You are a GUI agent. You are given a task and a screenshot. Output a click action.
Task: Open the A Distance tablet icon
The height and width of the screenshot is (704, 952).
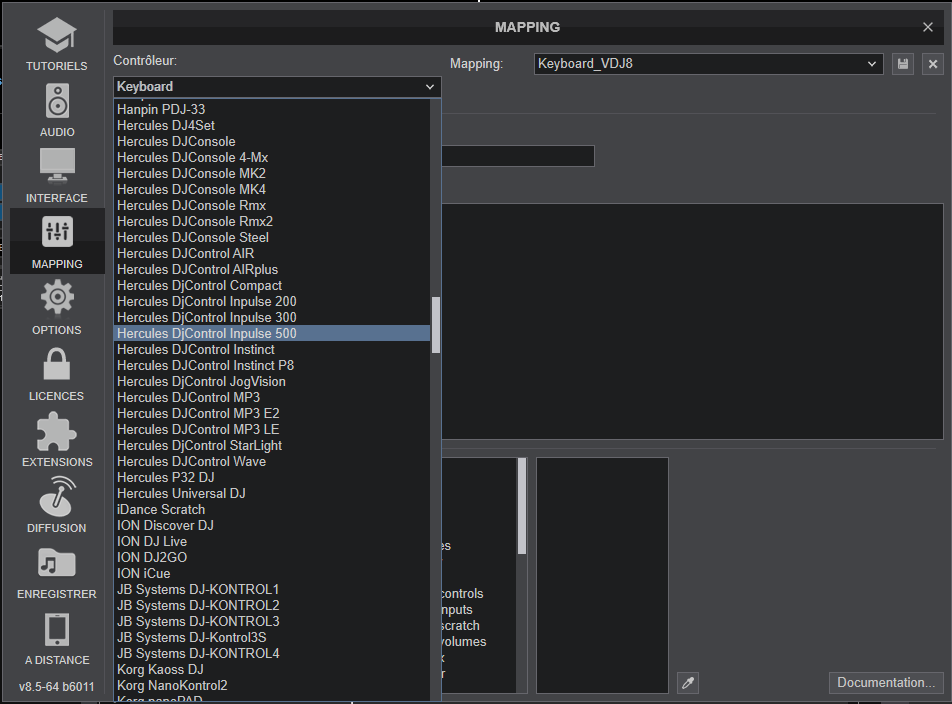[x=57, y=630]
